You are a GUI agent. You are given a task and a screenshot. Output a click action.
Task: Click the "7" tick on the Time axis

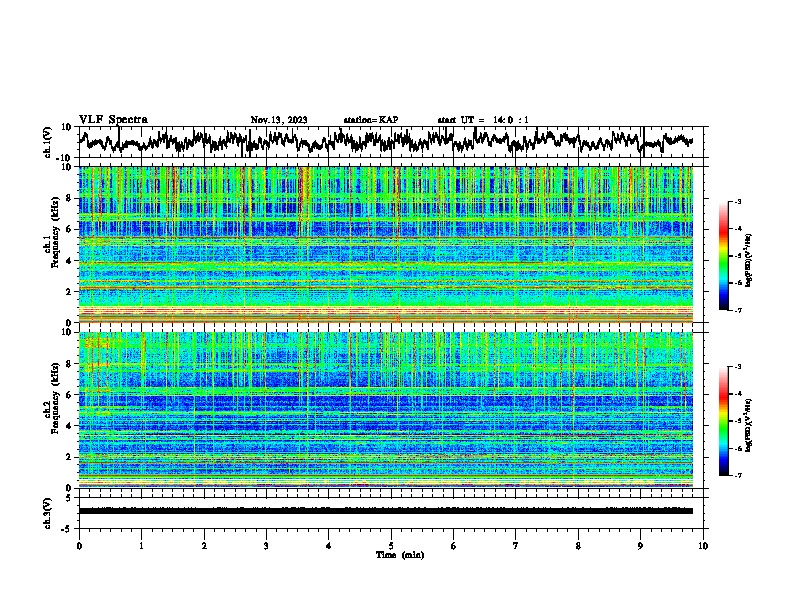[x=516, y=546]
